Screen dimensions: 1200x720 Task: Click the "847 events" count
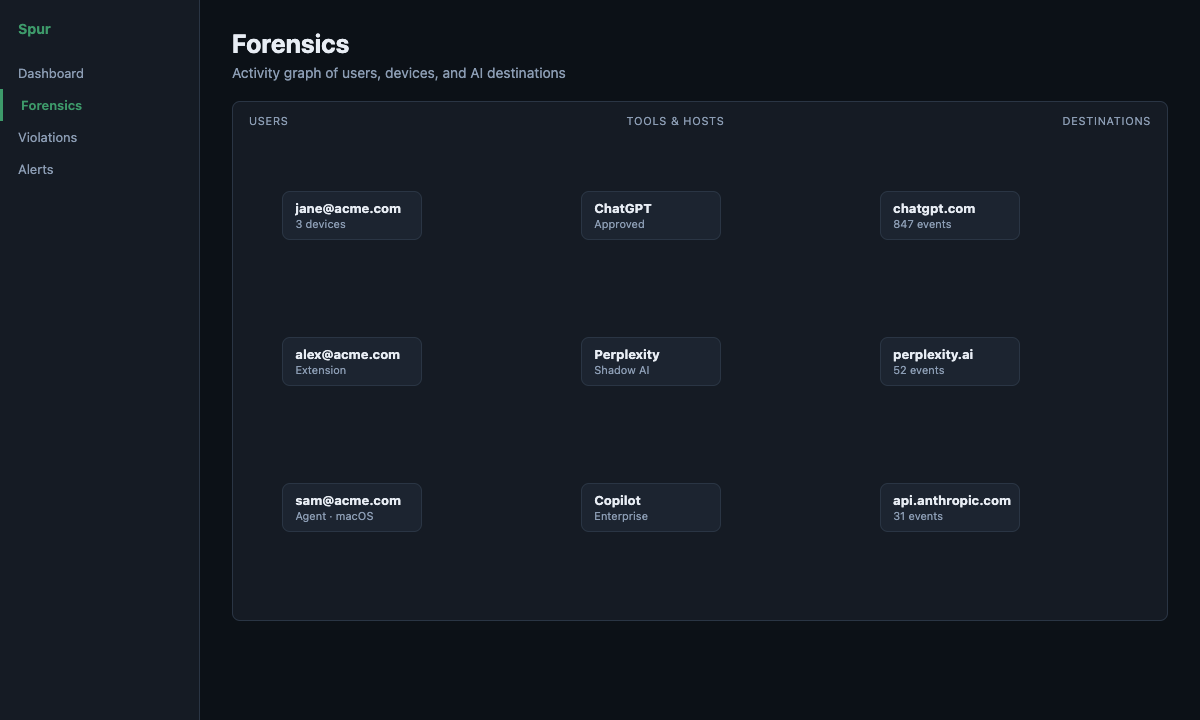click(x=922, y=224)
